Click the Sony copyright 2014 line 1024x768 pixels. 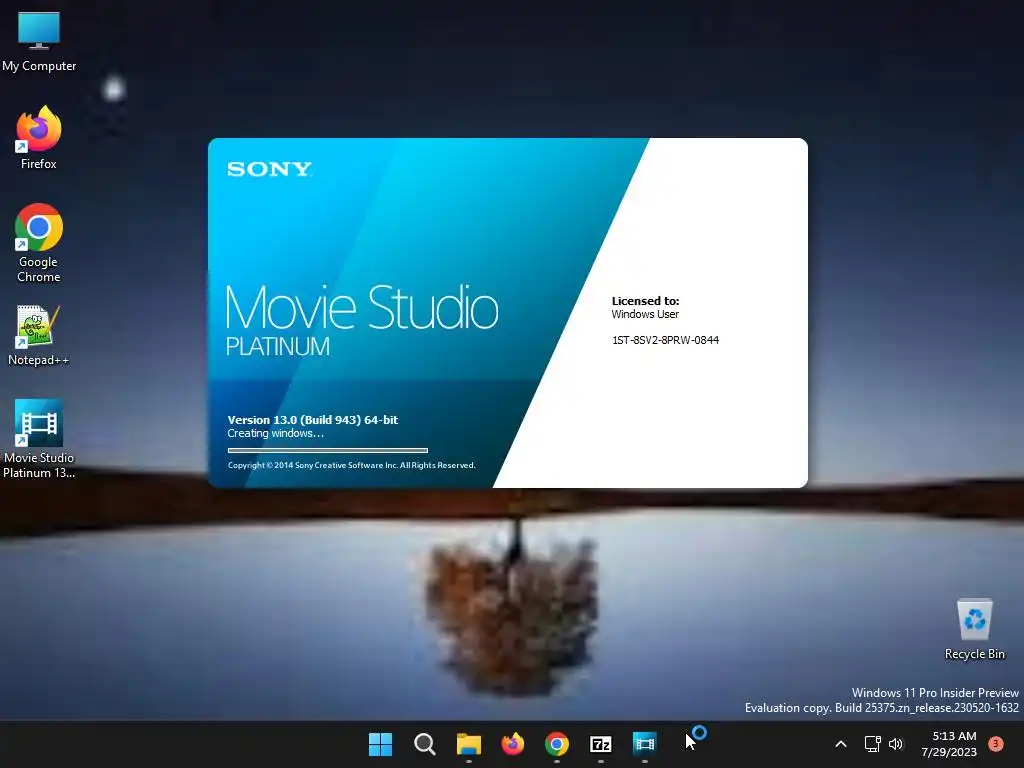pos(351,465)
